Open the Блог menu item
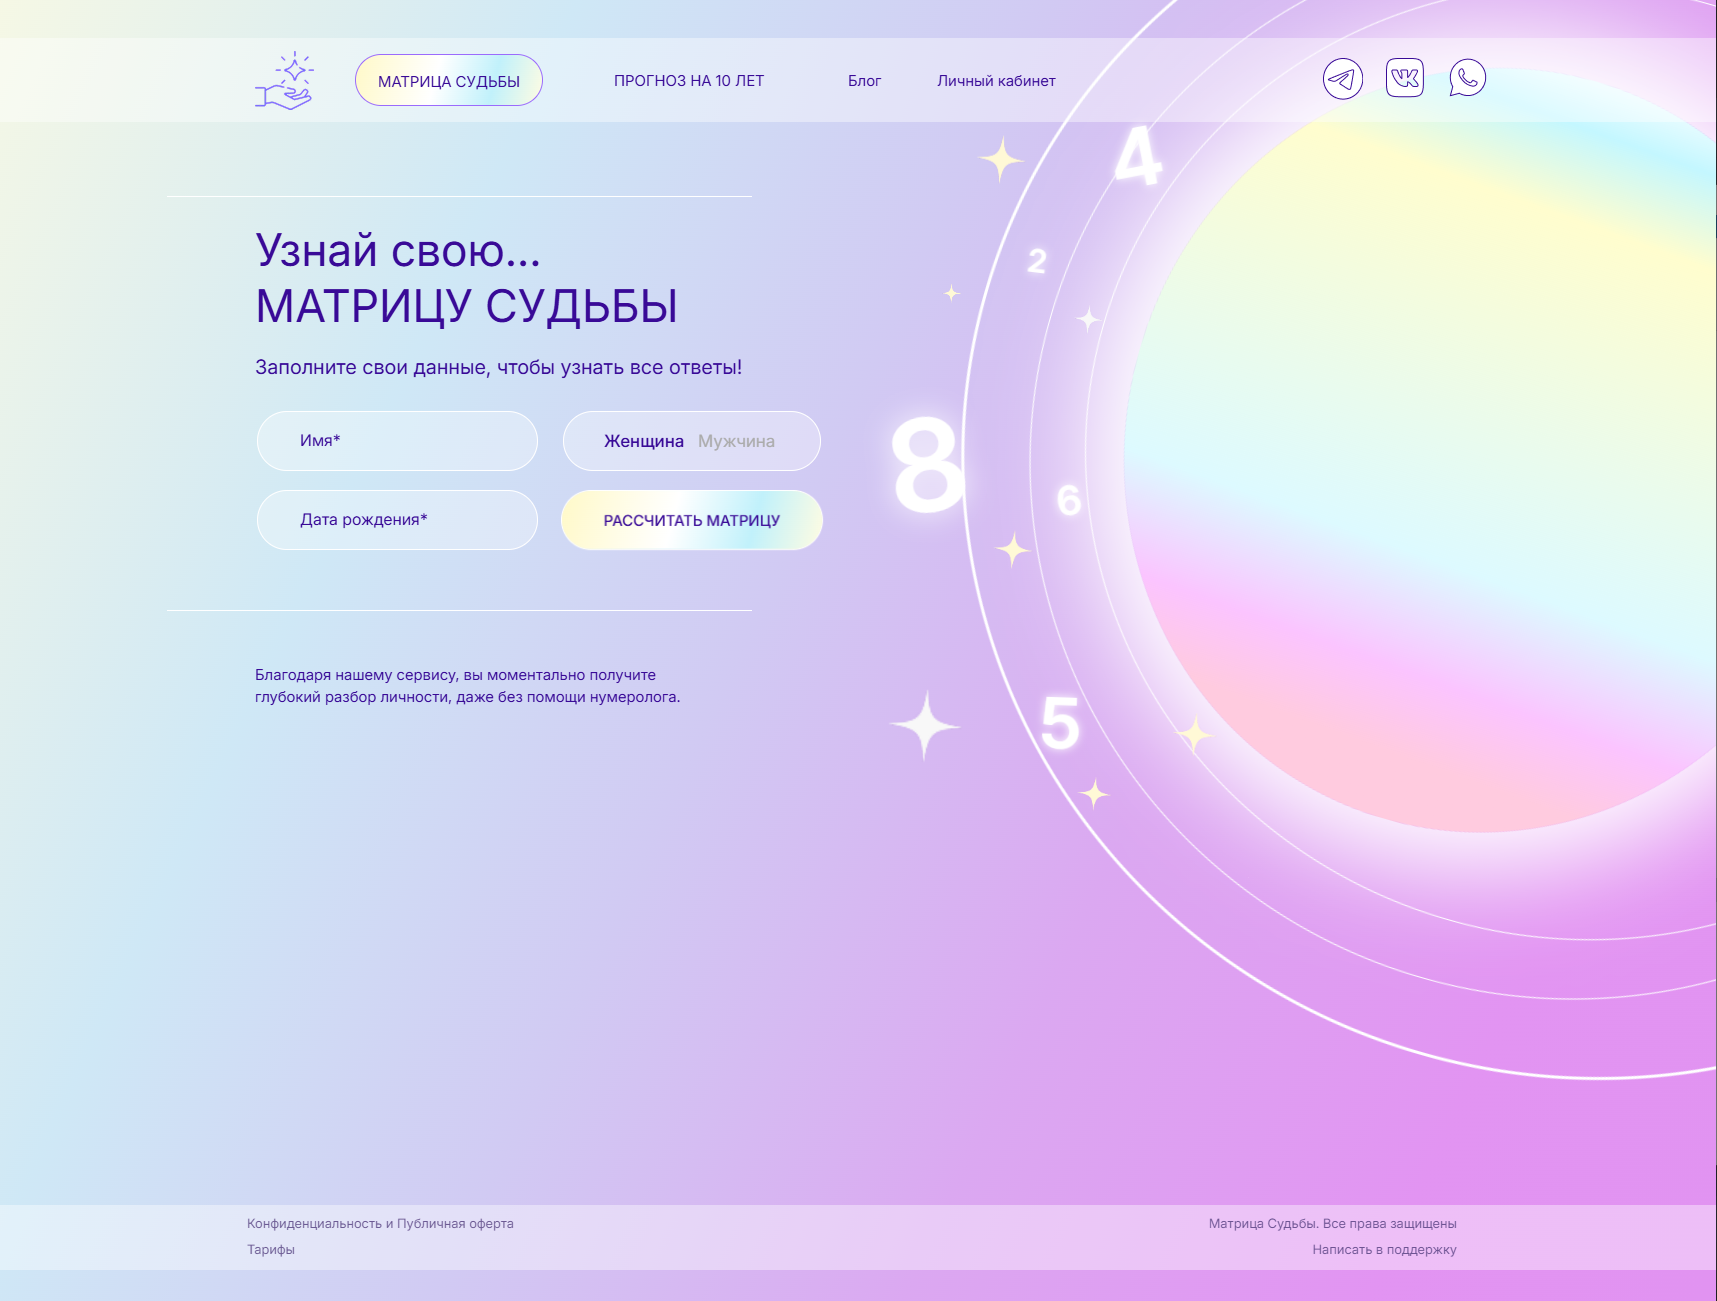This screenshot has width=1717, height=1301. 865,81
